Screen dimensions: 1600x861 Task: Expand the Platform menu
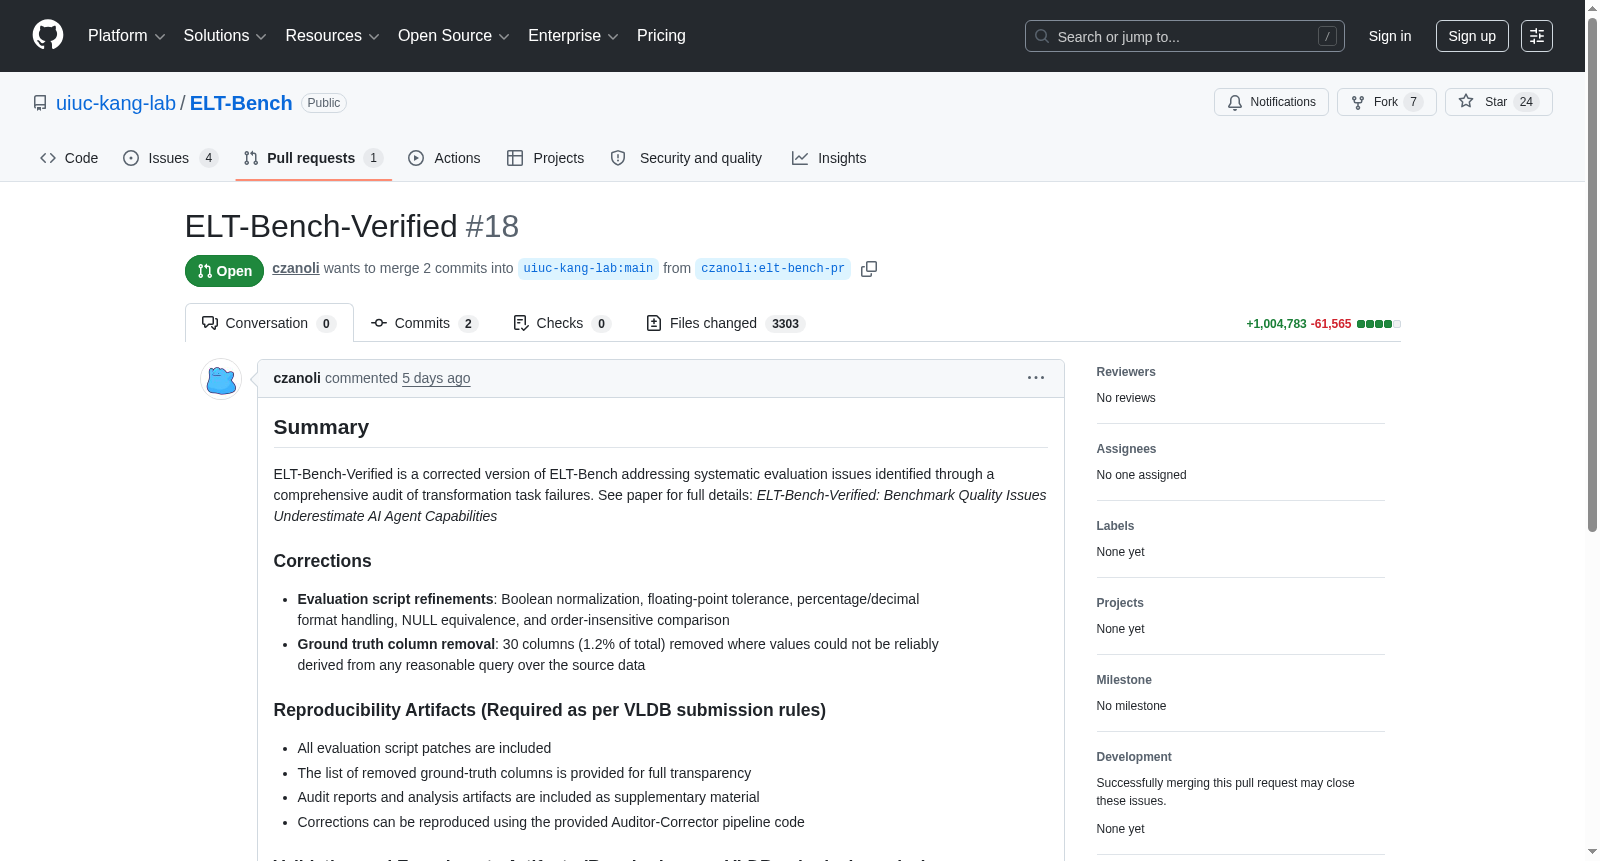pyautogui.click(x=127, y=36)
